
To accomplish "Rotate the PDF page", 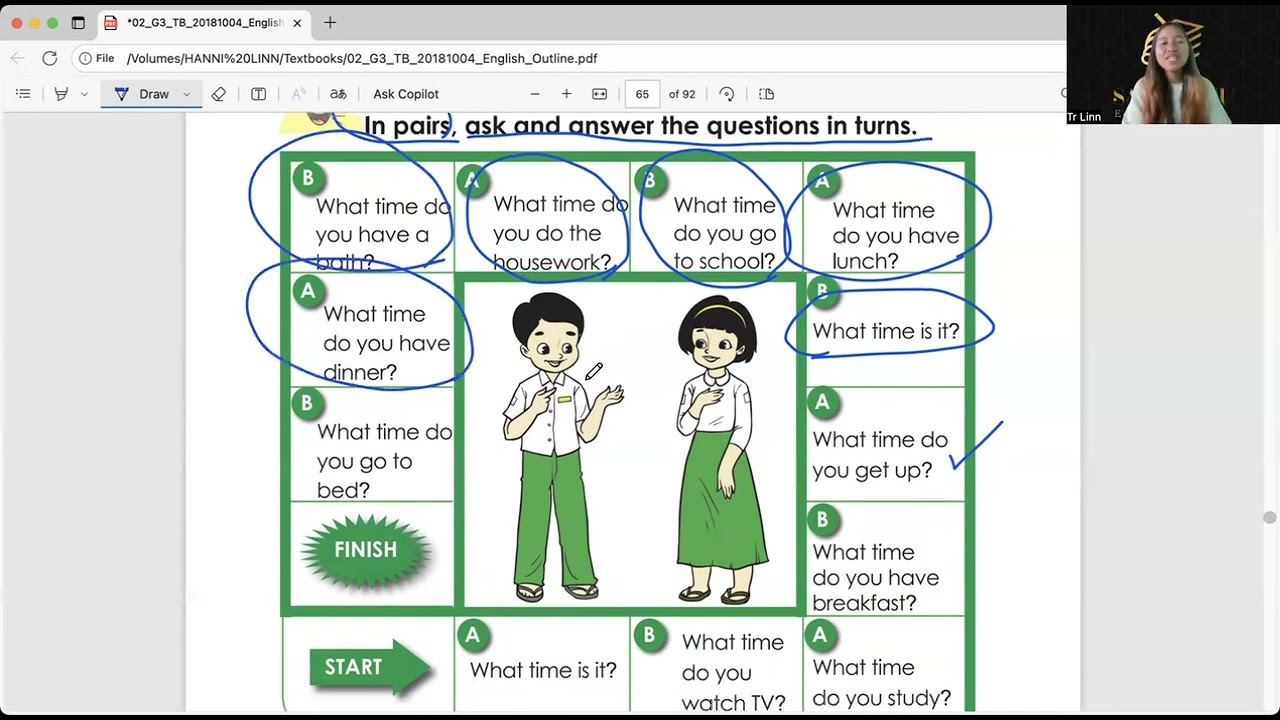I will click(727, 94).
